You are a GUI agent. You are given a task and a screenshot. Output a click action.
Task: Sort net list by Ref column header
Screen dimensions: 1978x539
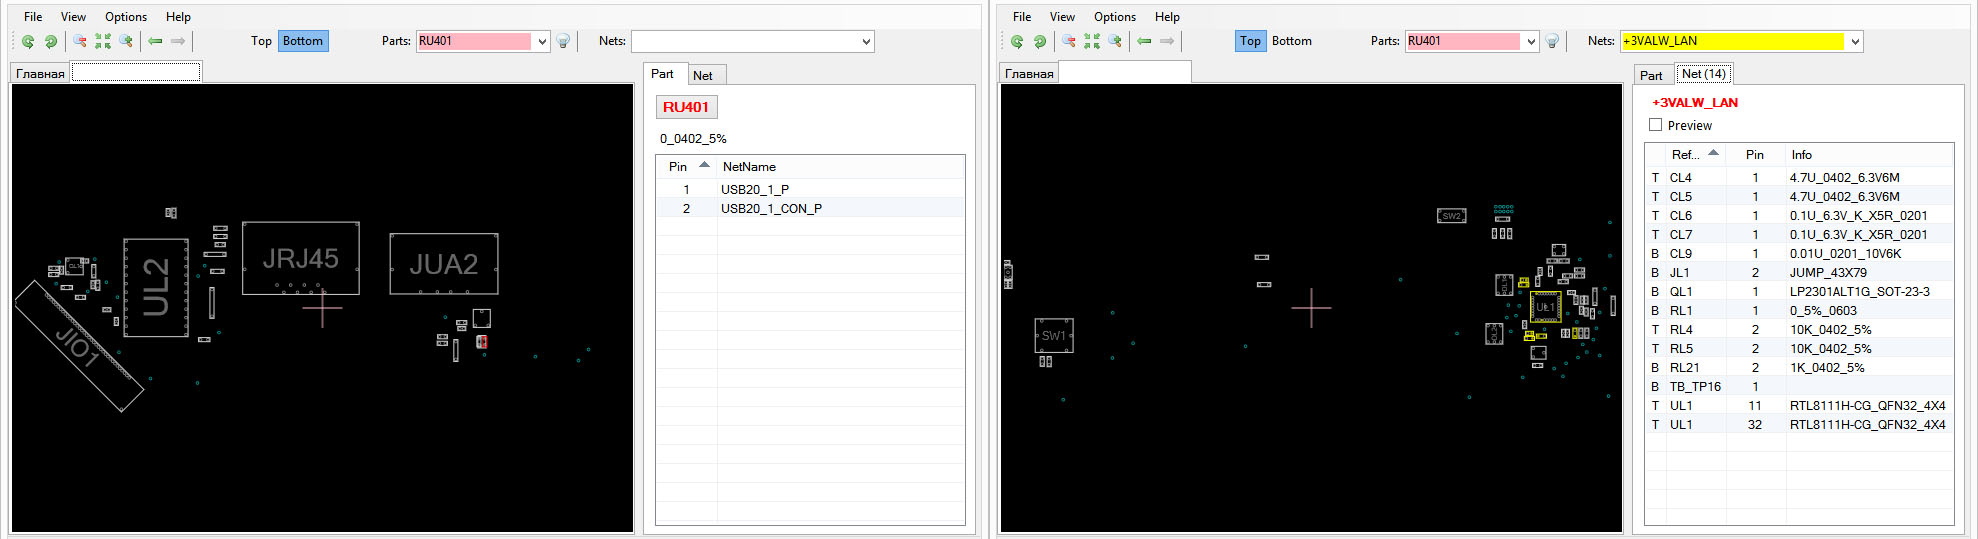[x=1685, y=155]
